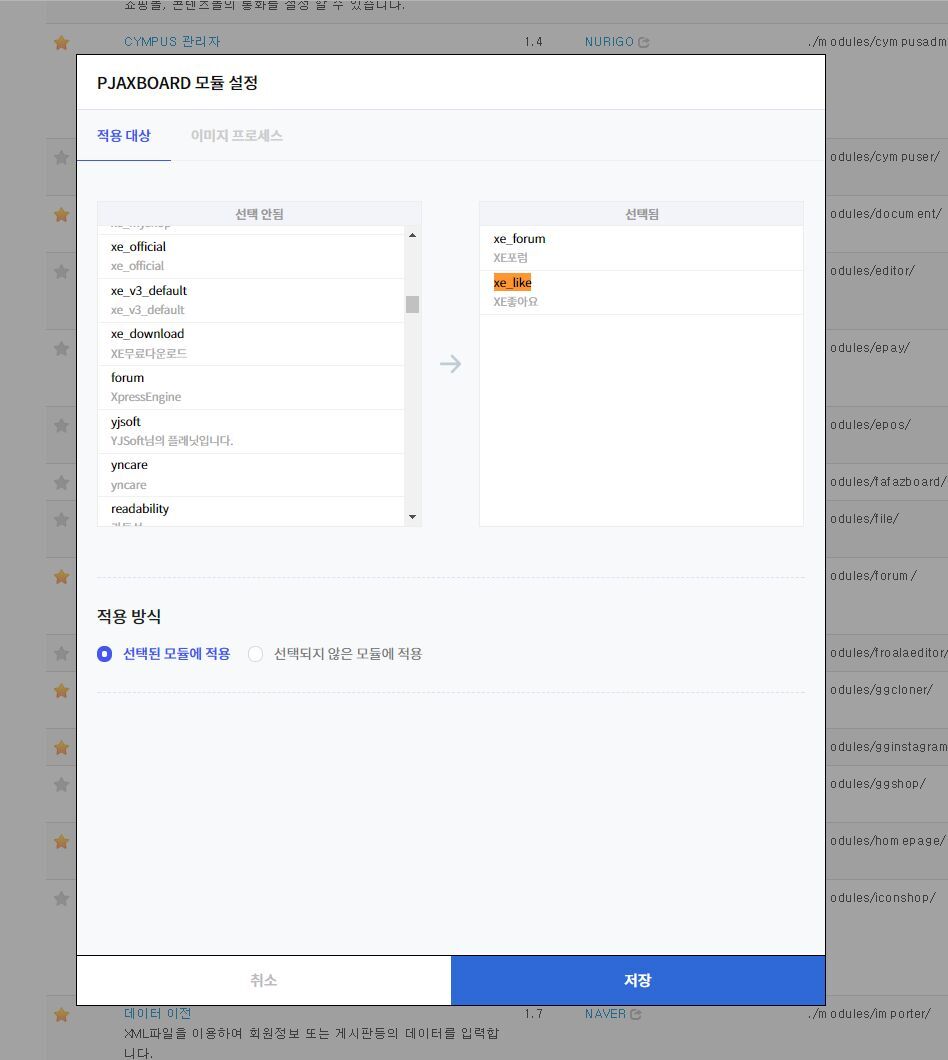This screenshot has height=1060, width=948.
Task: Toggle star in the modules/epay/ row
Action: pyautogui.click(x=62, y=349)
